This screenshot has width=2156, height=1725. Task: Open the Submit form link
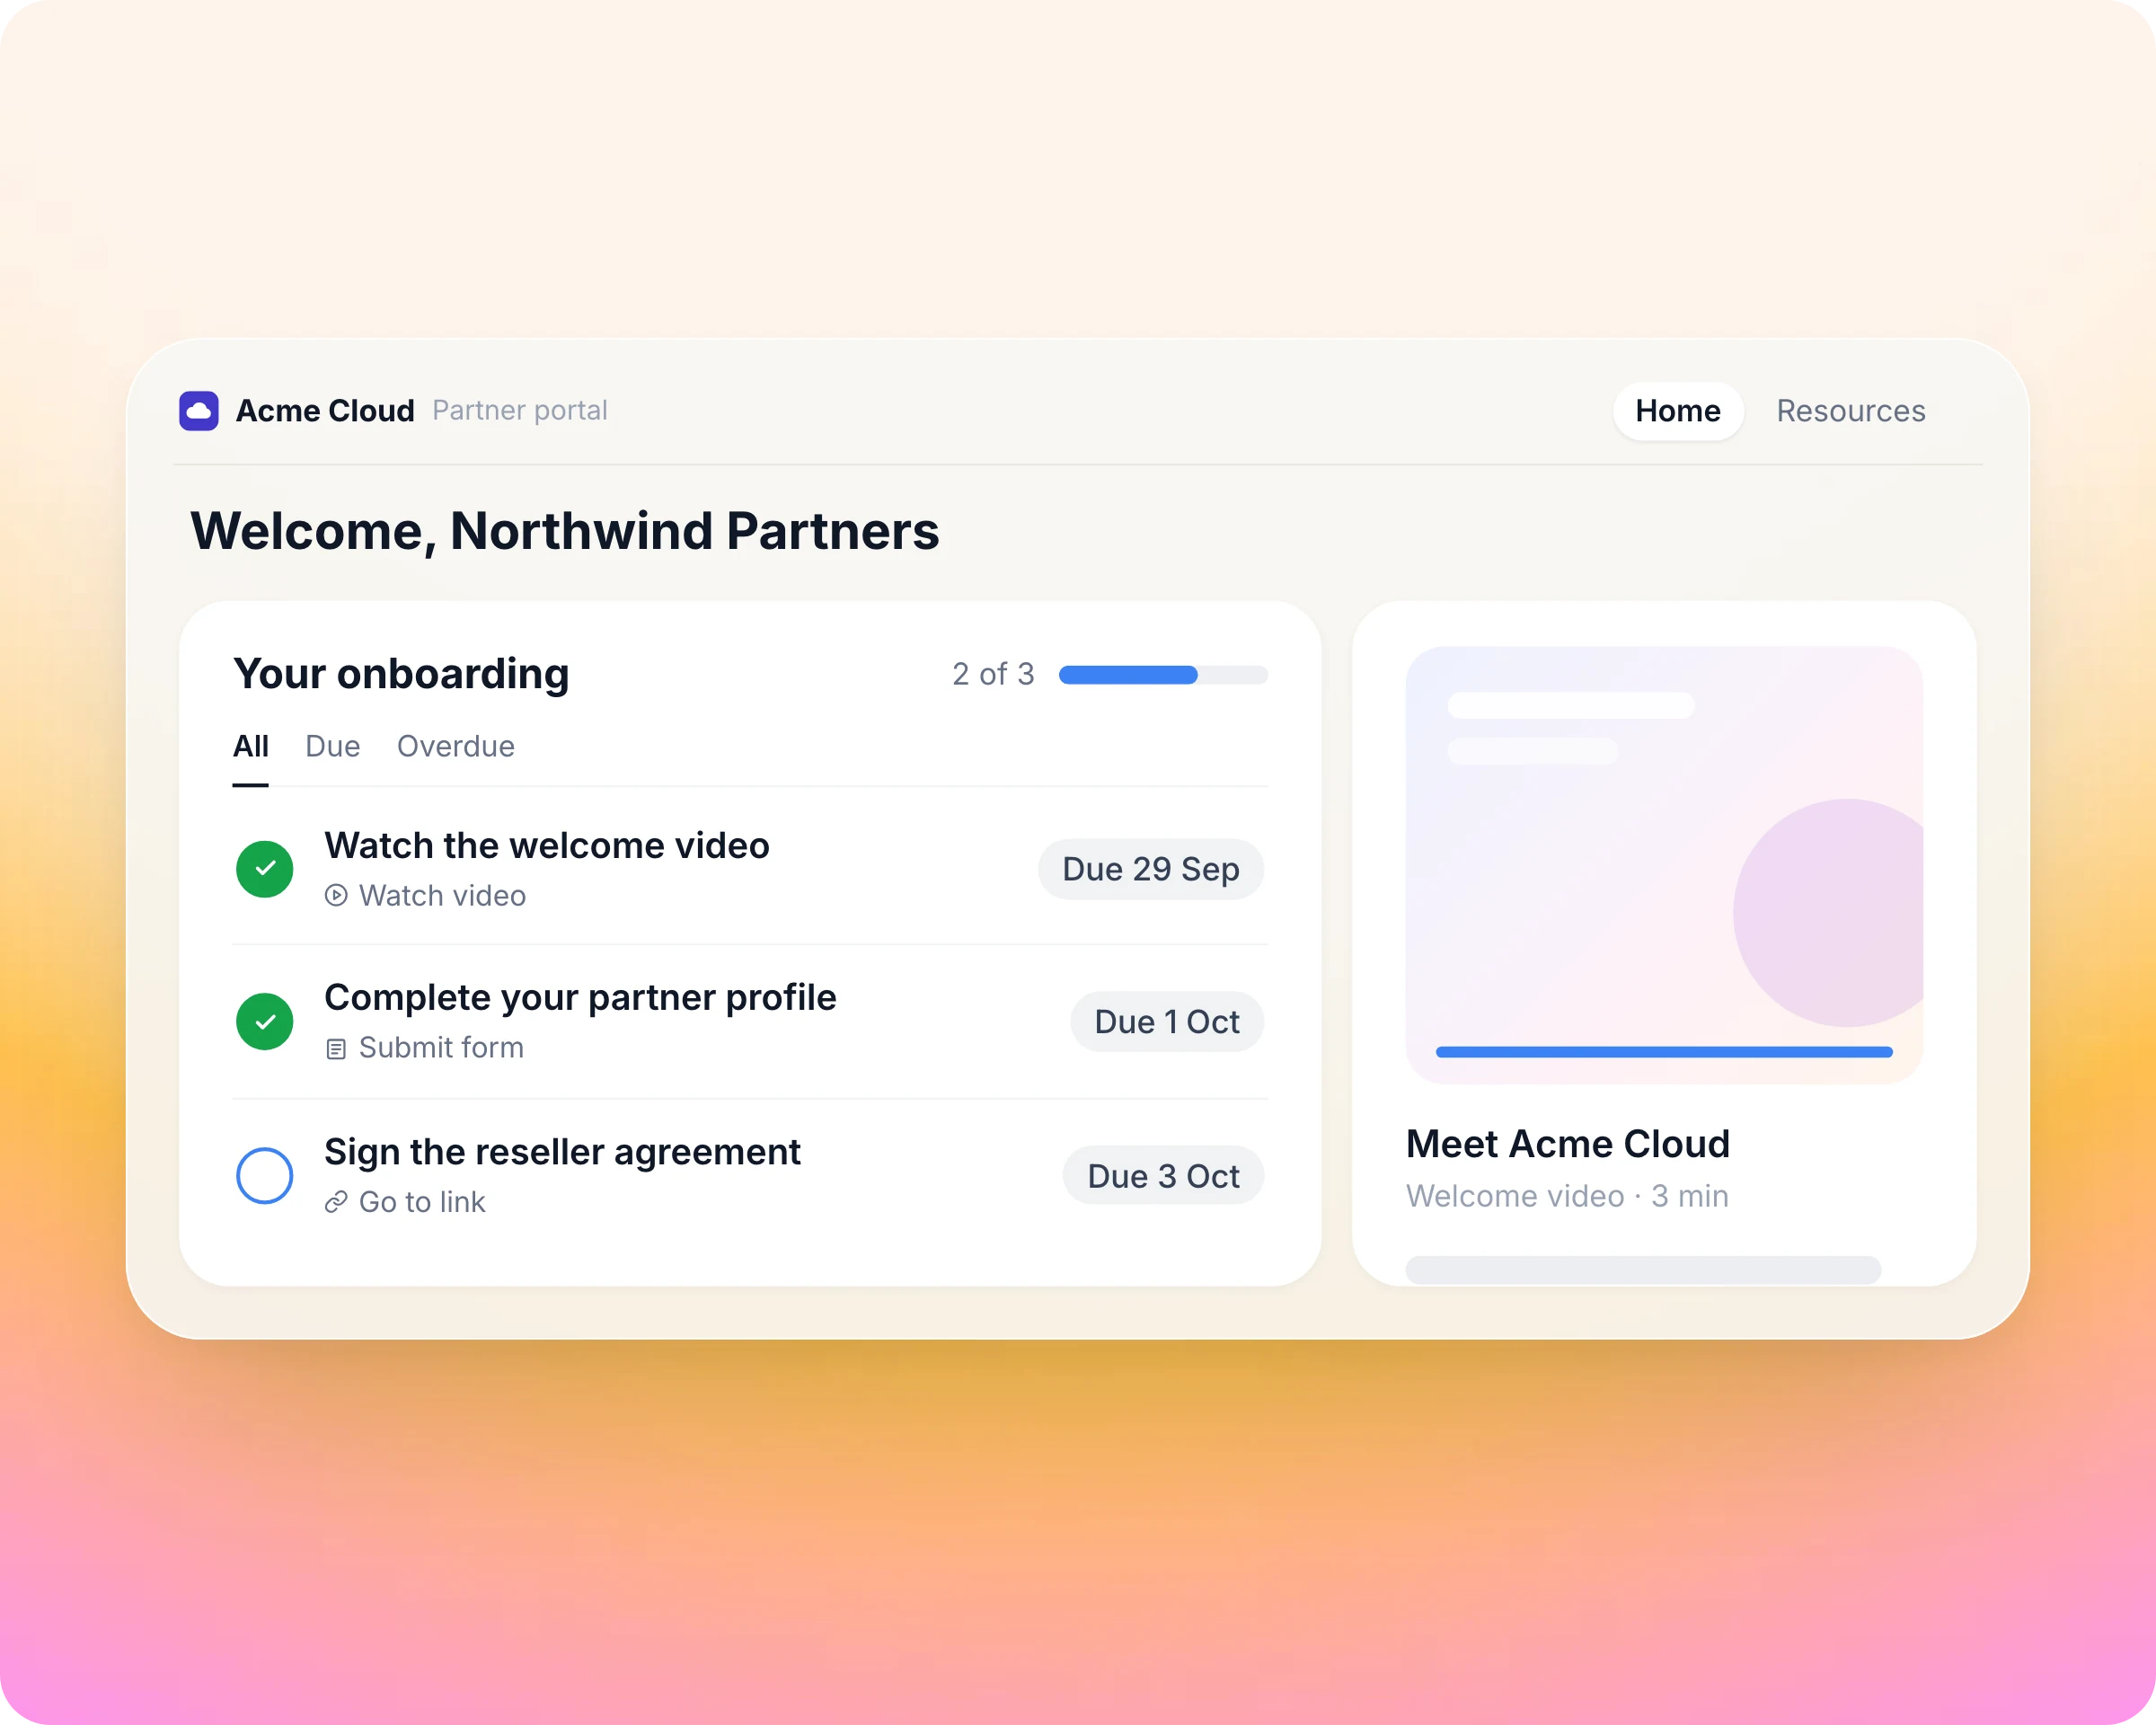point(424,1048)
